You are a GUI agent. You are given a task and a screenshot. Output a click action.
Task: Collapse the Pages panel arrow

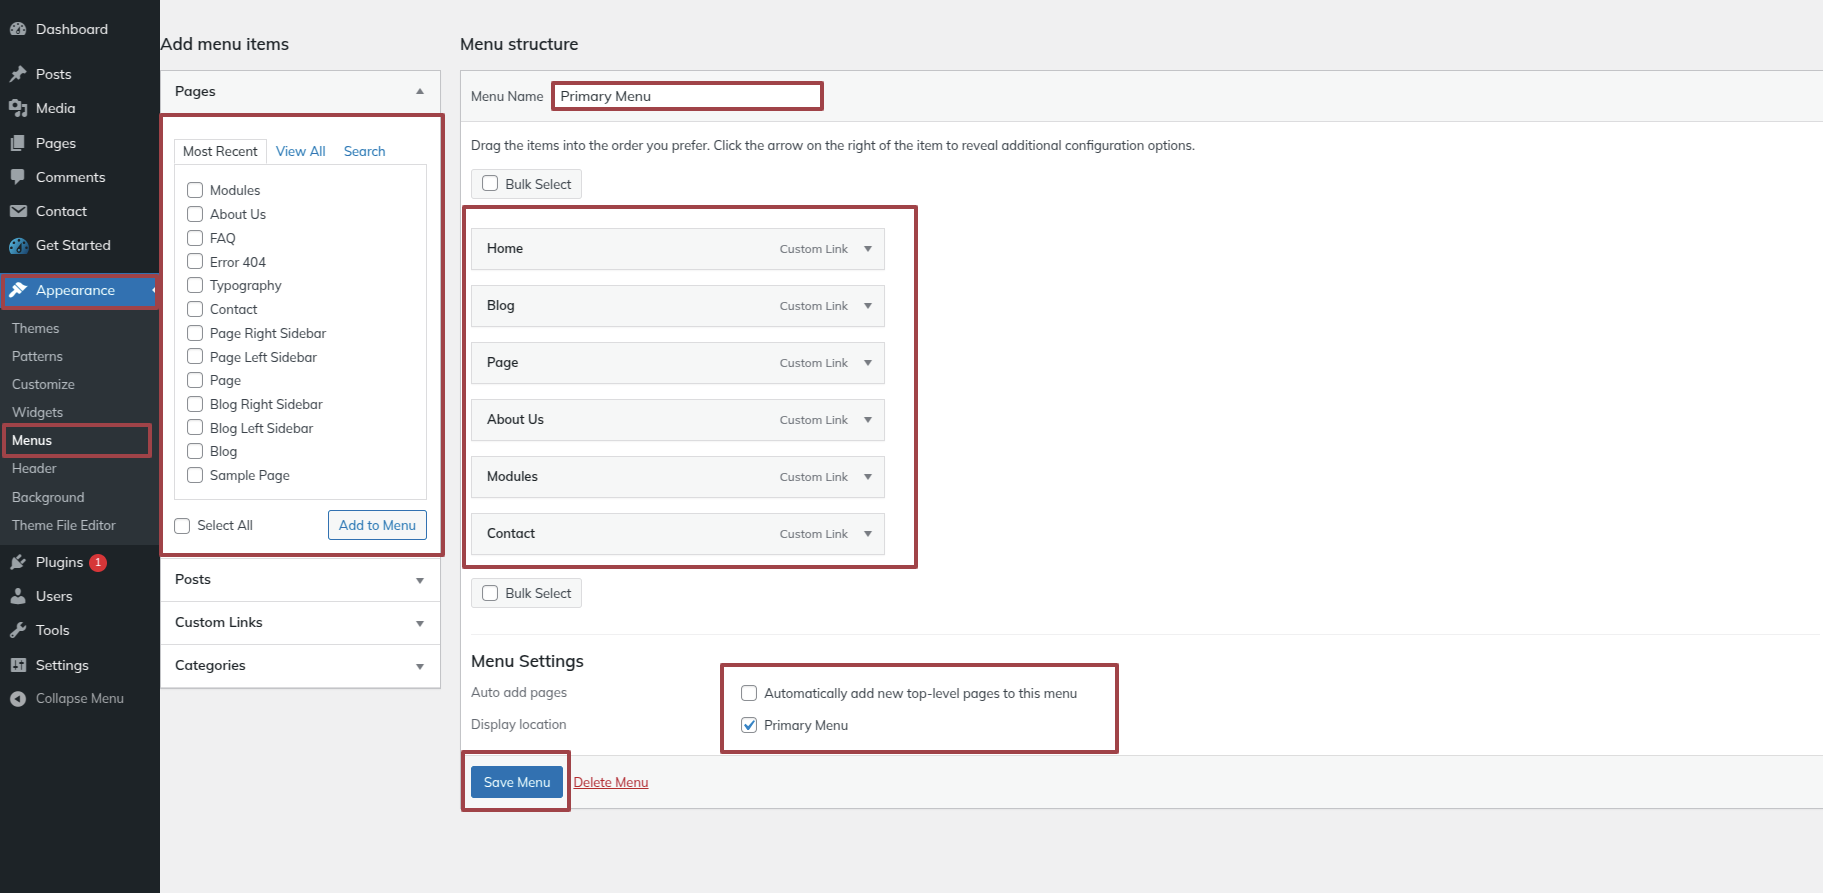click(x=420, y=91)
